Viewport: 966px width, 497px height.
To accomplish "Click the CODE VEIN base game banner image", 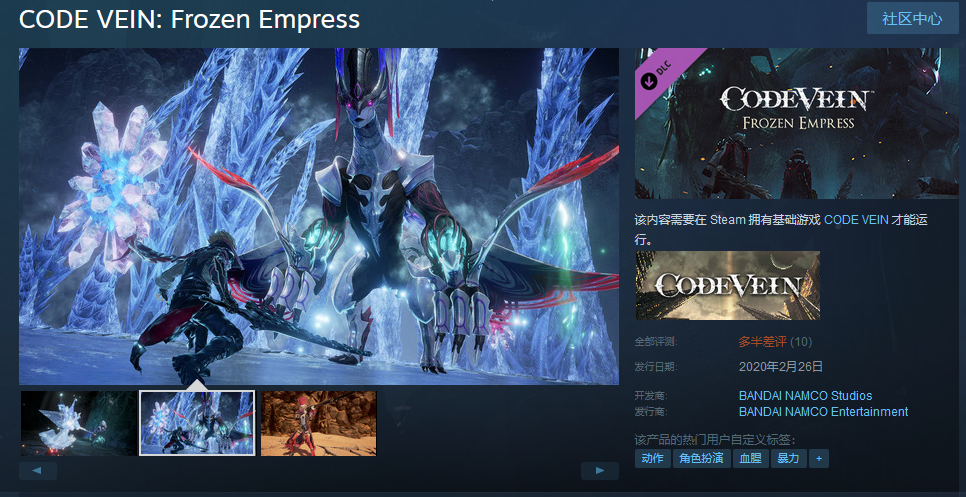I will (728, 285).
